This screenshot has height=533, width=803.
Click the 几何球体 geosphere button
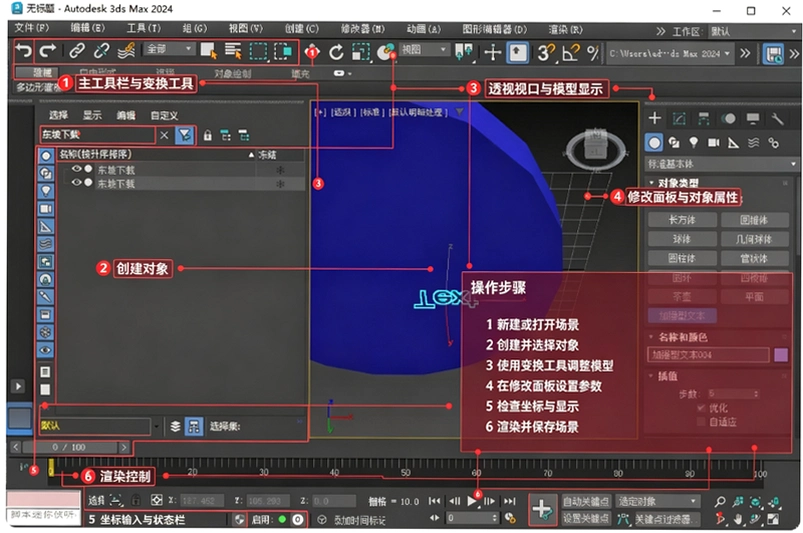click(x=755, y=239)
